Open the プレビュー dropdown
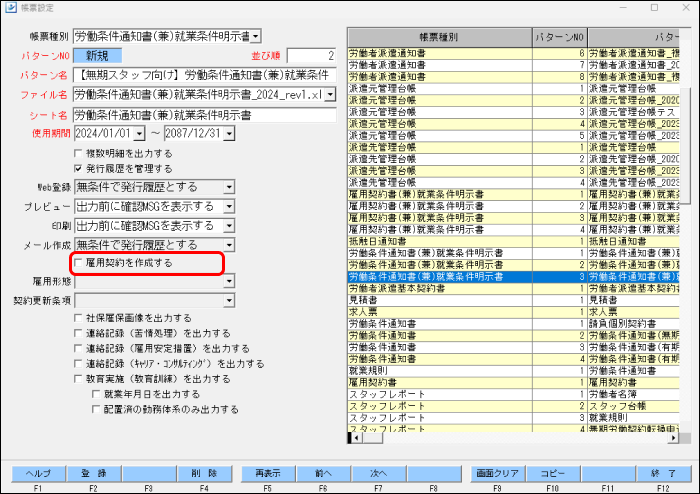The image size is (700, 494). (x=229, y=206)
